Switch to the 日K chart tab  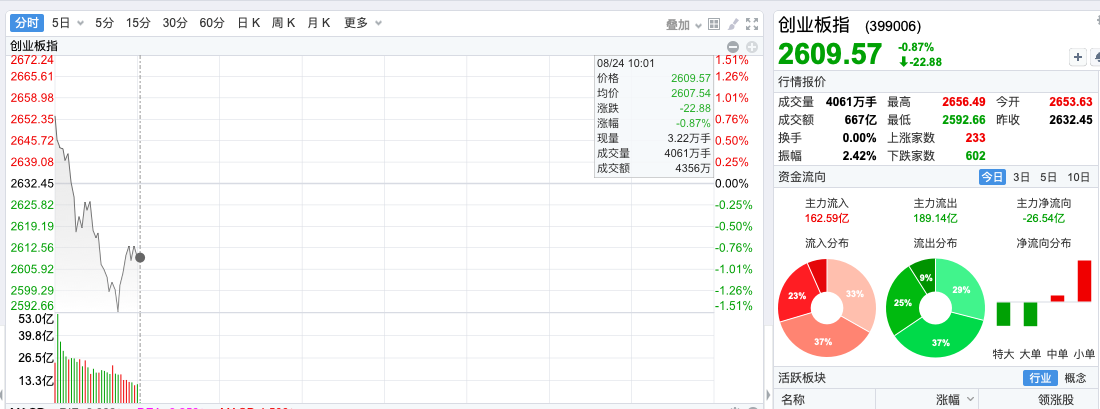[248, 23]
